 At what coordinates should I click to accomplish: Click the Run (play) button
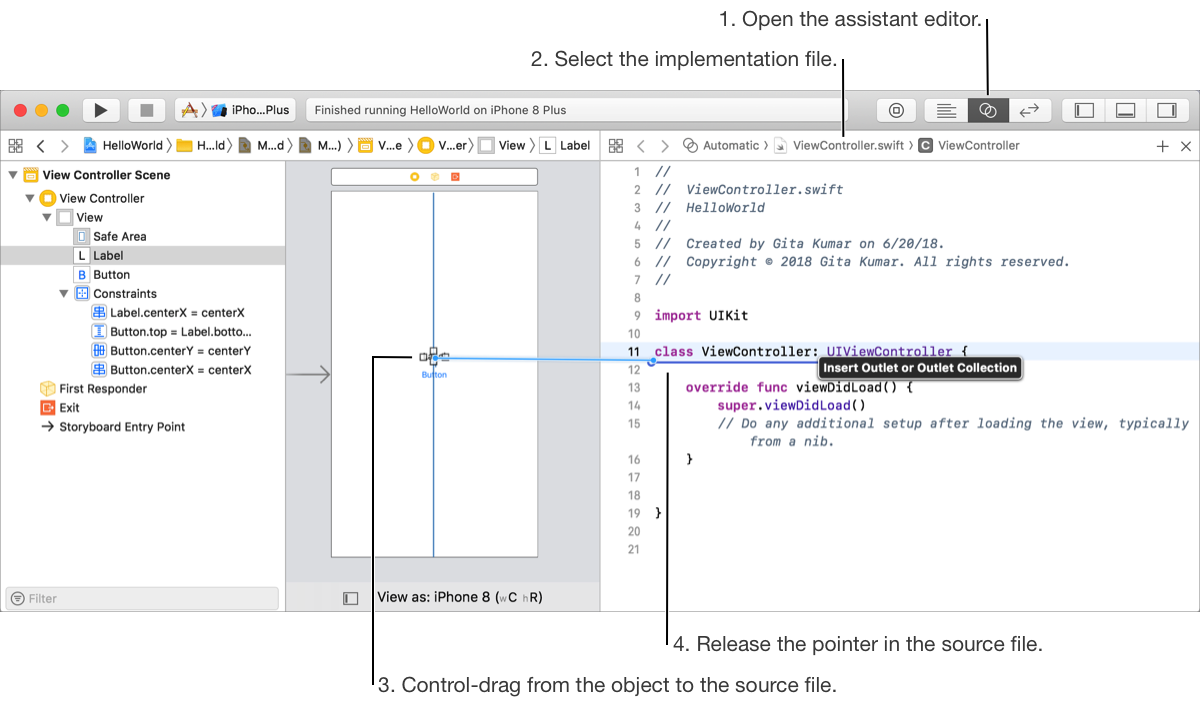point(101,110)
